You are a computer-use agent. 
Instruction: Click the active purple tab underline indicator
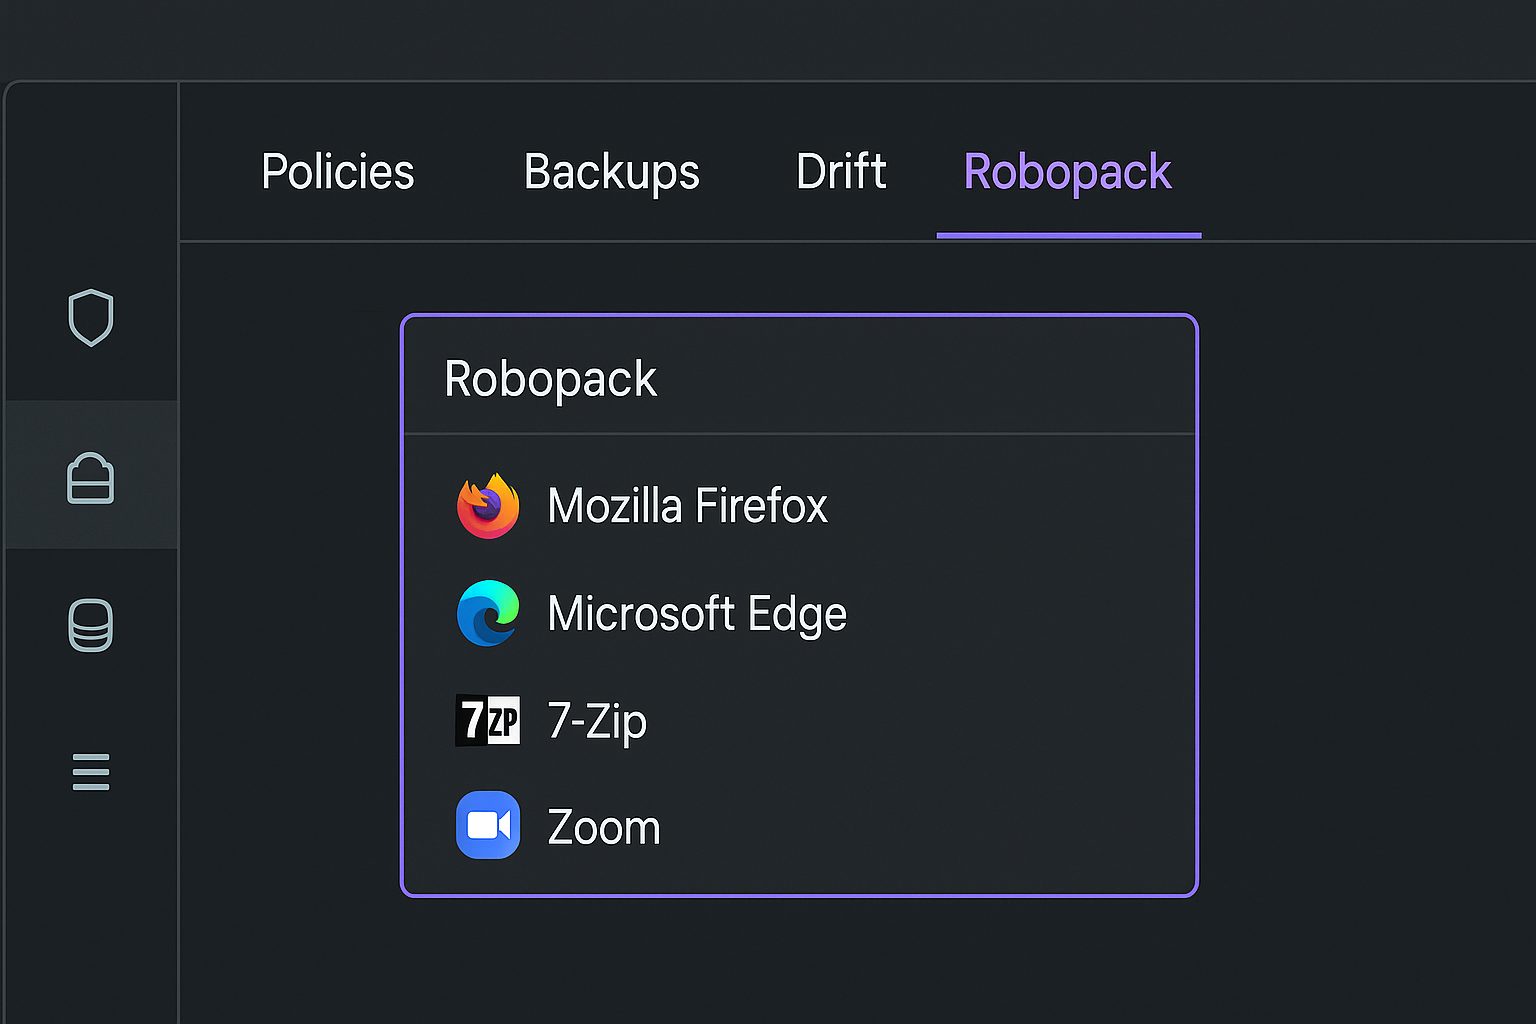click(1068, 234)
